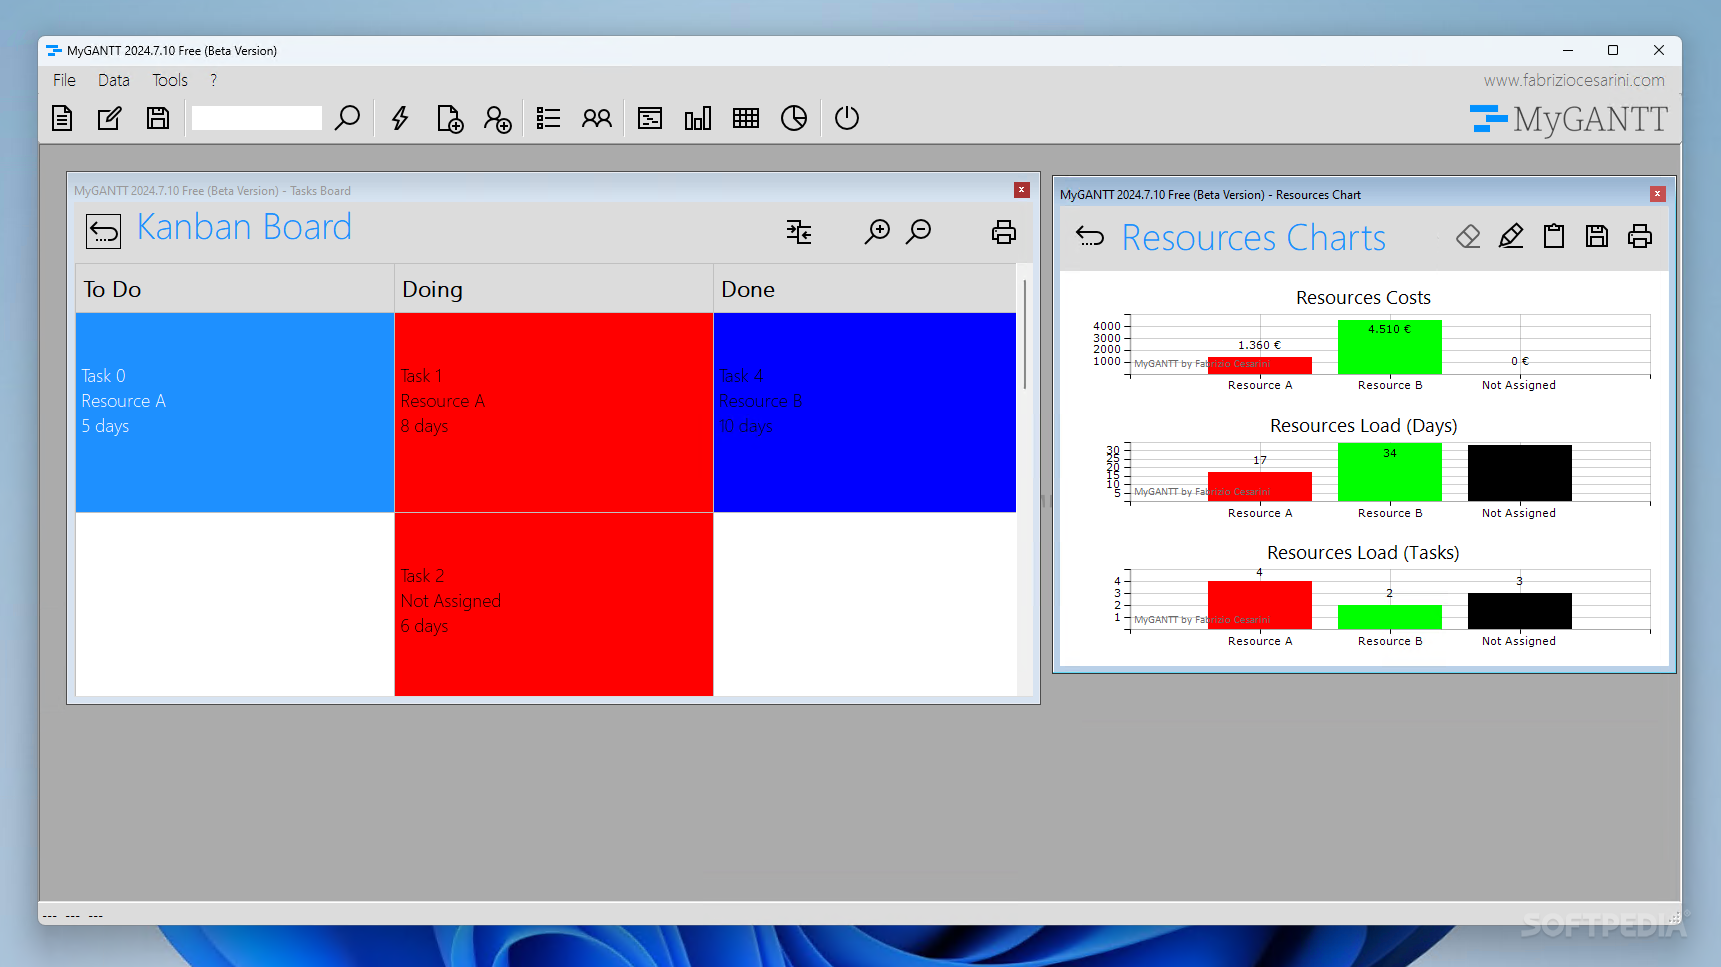Click the pen edit icon in Resources Charts
The width and height of the screenshot is (1721, 967).
point(1511,236)
